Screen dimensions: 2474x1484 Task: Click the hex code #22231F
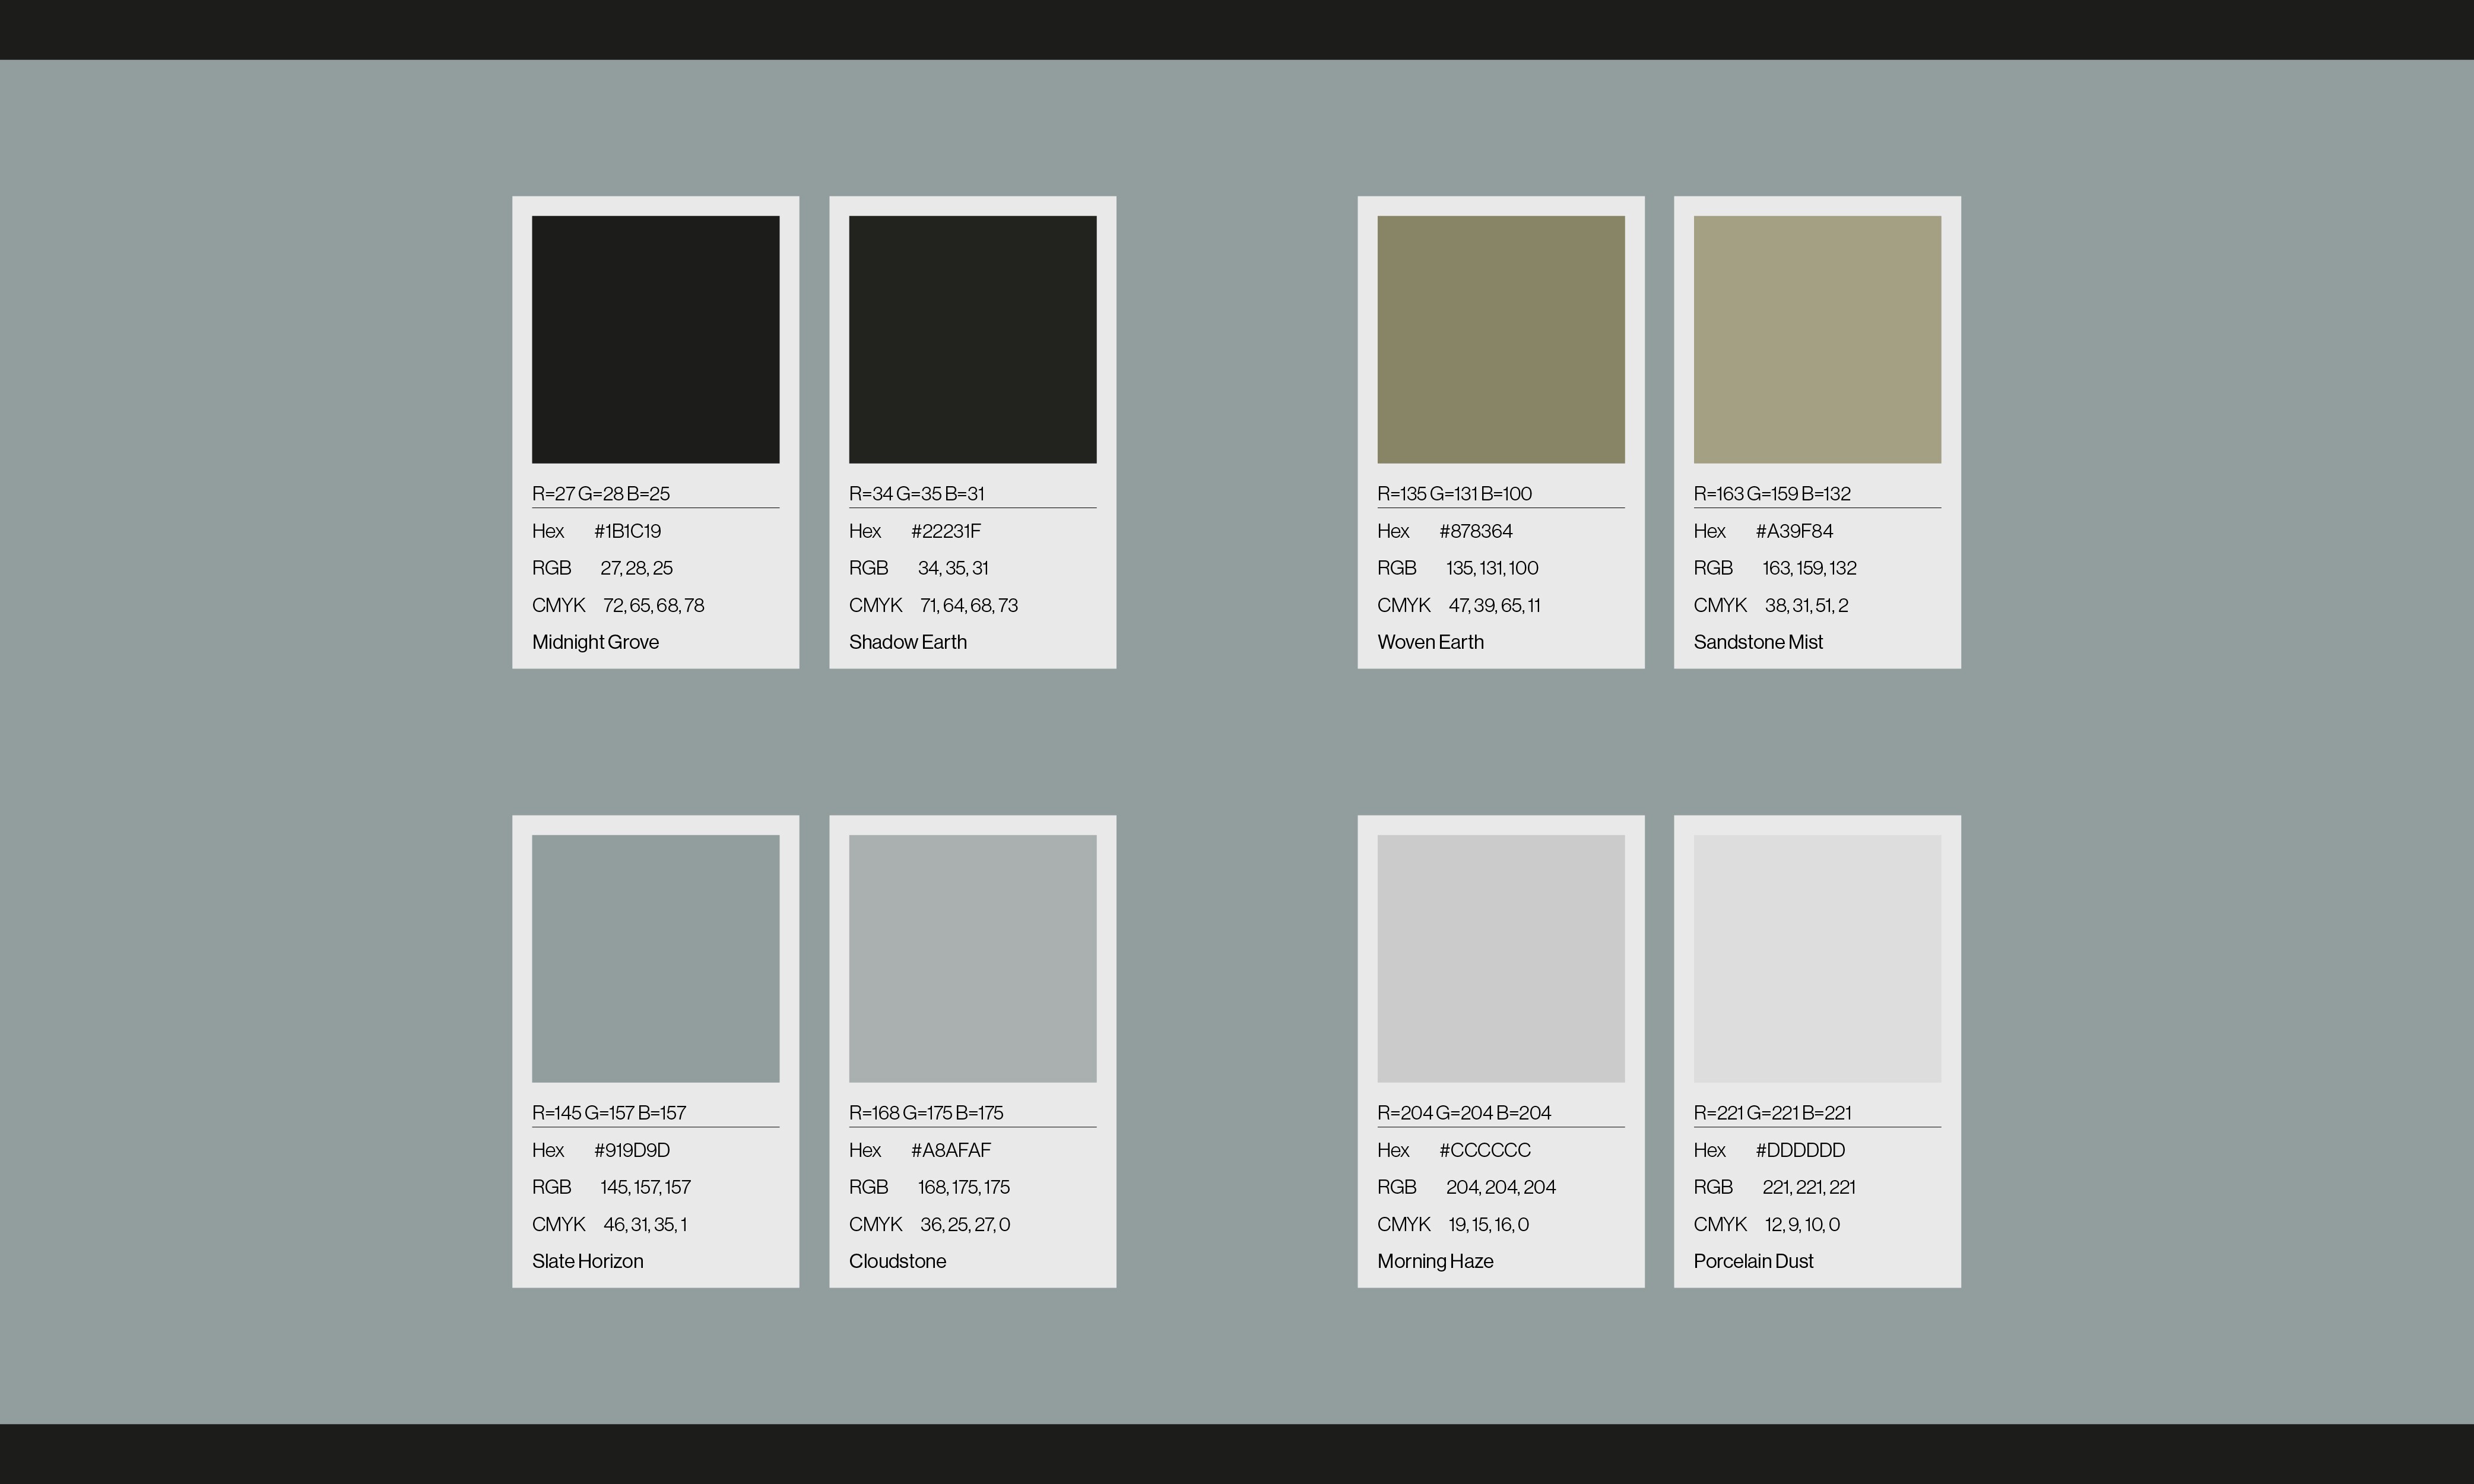[x=945, y=531]
